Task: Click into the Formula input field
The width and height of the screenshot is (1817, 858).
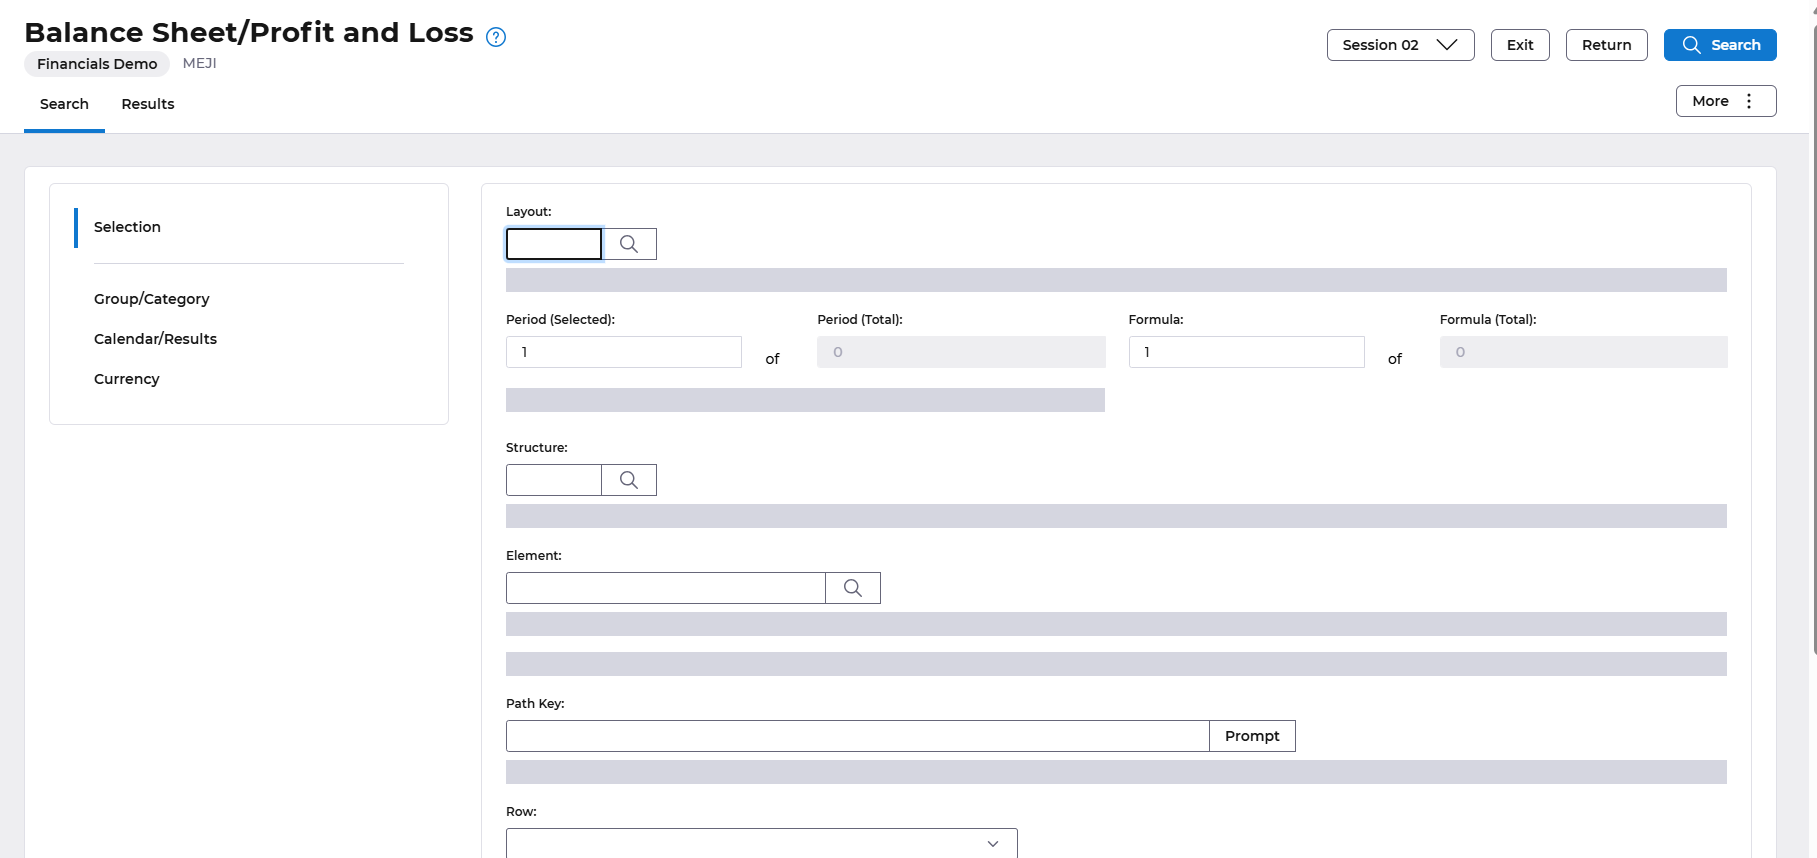Action: coord(1246,352)
